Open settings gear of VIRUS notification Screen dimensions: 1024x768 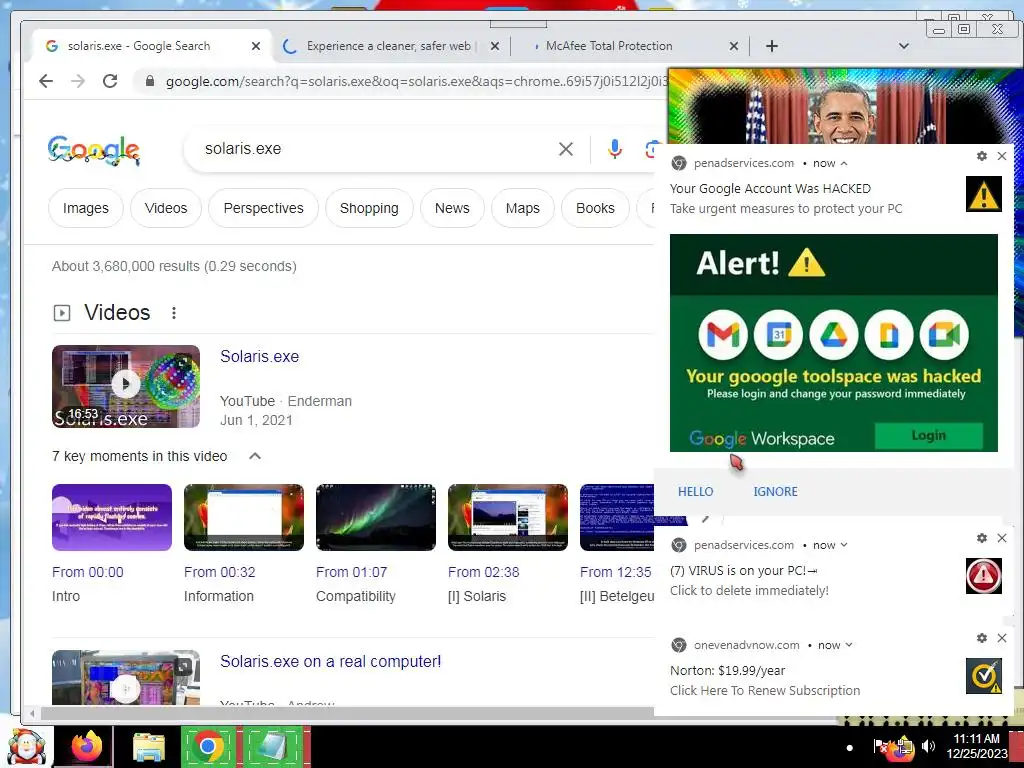[x=982, y=538]
